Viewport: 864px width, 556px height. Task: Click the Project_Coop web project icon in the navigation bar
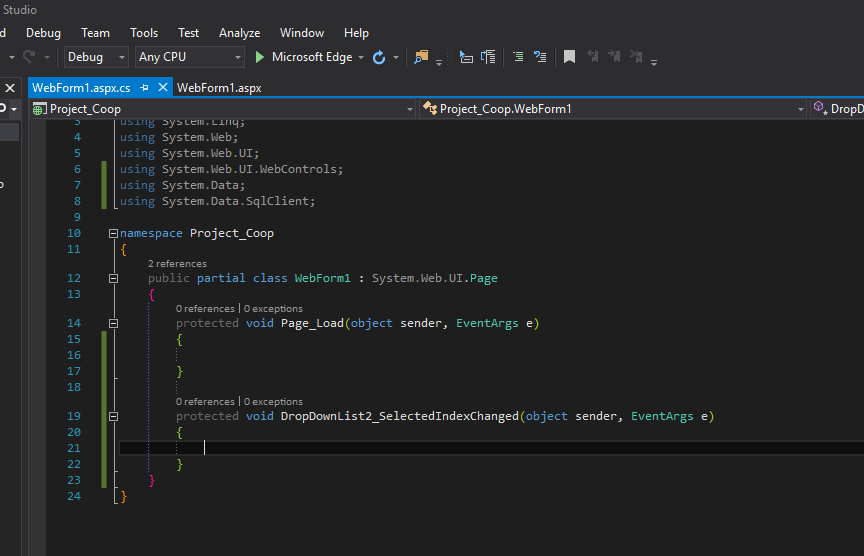point(39,109)
